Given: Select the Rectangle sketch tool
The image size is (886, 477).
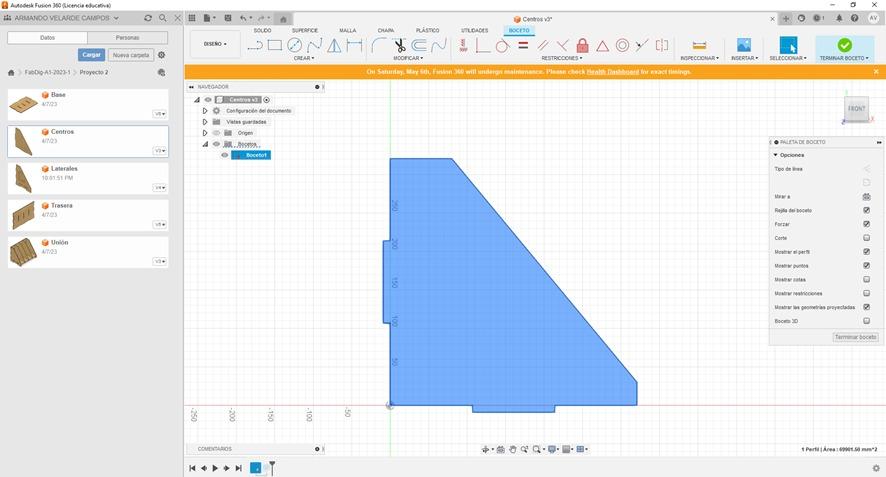Looking at the screenshot, I should (275, 45).
